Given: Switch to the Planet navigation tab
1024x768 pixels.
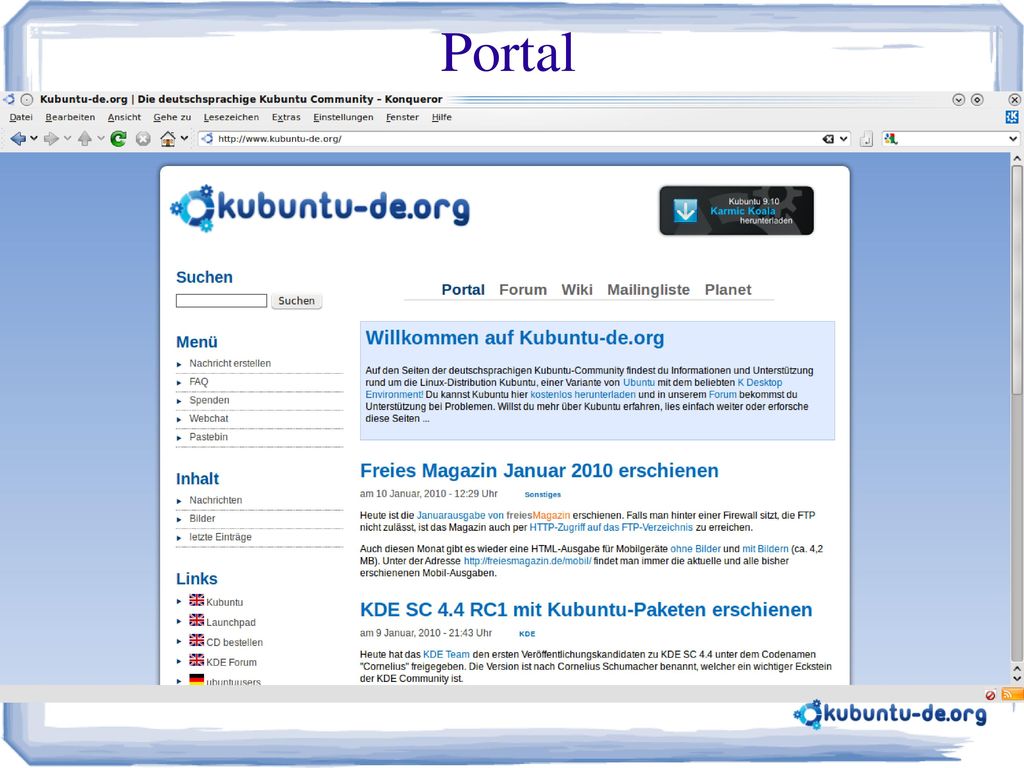Looking at the screenshot, I should (728, 289).
